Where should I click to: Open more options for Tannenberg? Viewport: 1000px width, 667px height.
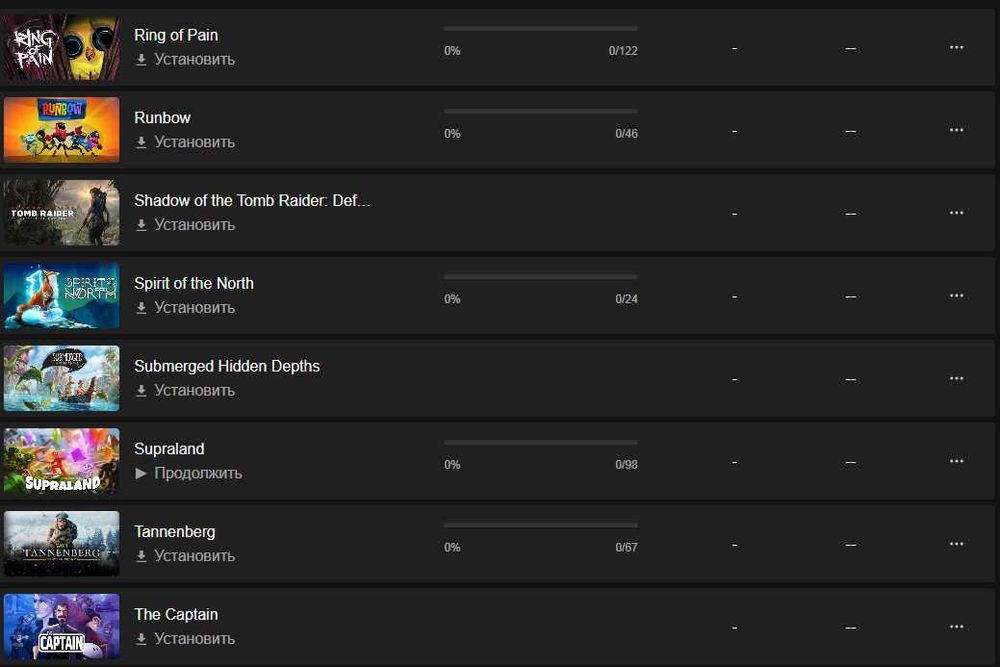coord(956,544)
